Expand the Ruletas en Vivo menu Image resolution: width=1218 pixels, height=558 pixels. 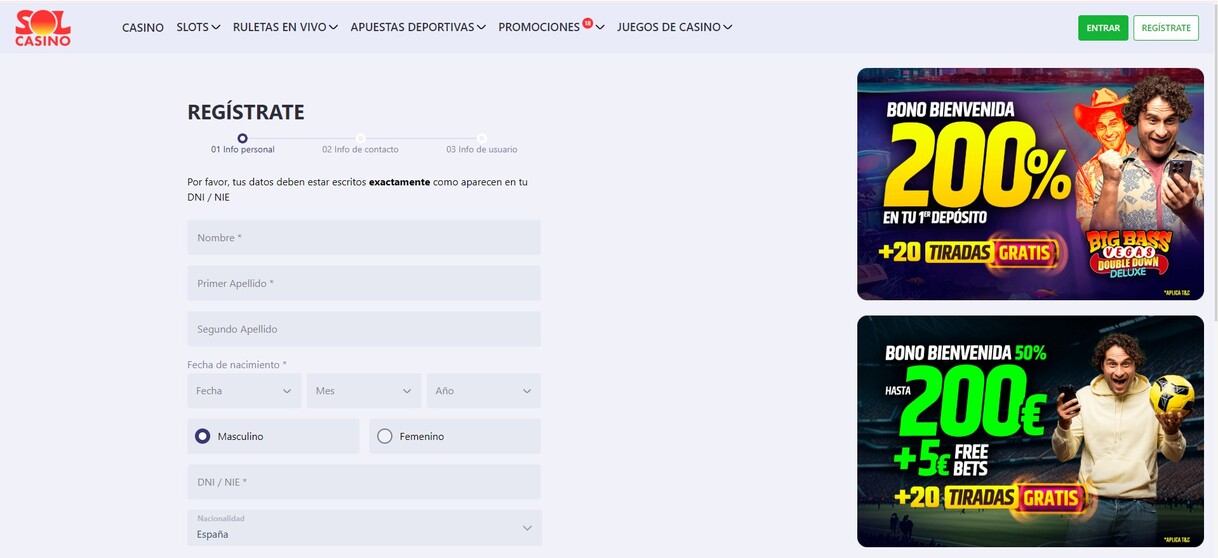tap(285, 27)
